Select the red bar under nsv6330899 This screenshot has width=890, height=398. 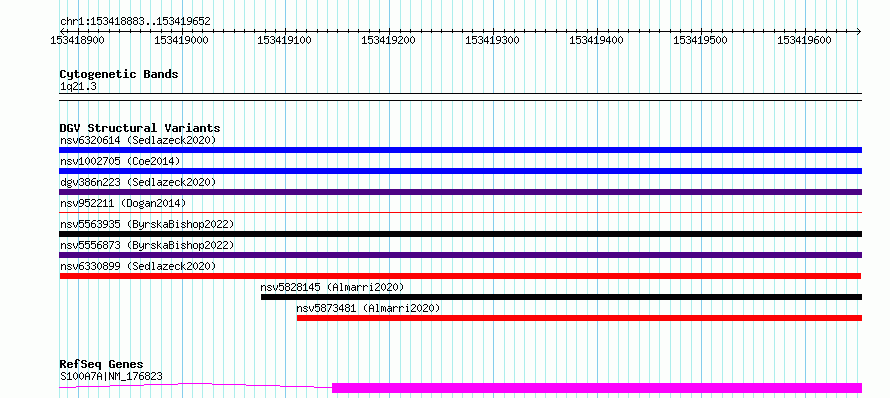coord(460,276)
